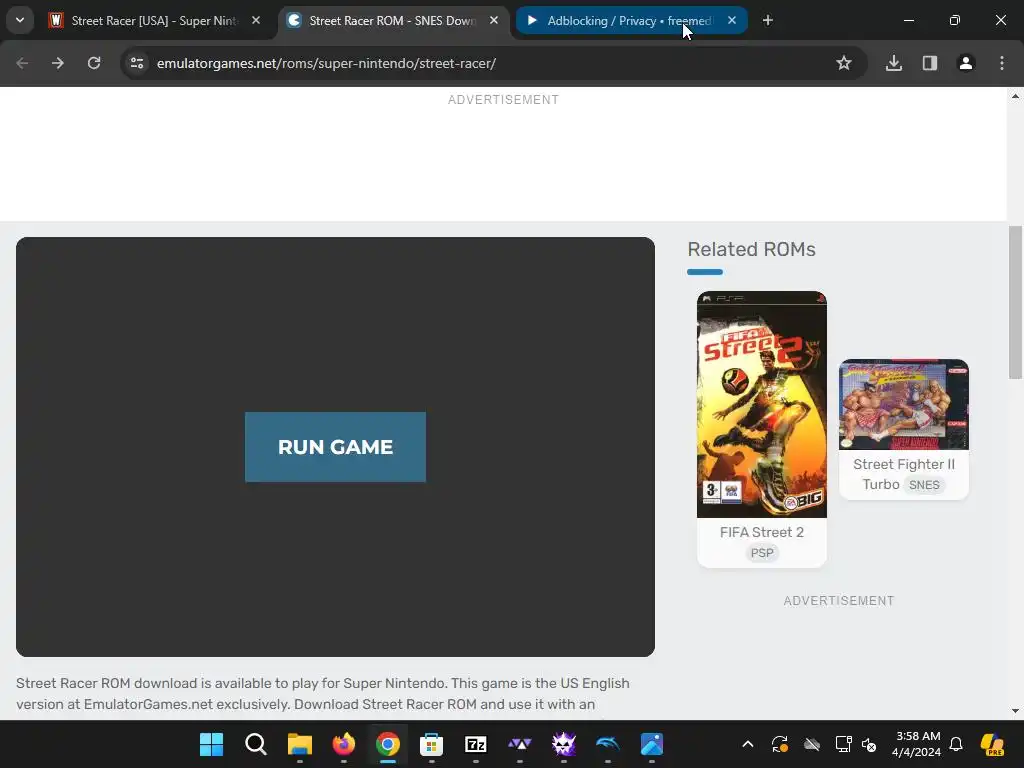The image size is (1024, 768).
Task: Open the FIFA Street 2 cover thumbnail
Action: pos(761,404)
